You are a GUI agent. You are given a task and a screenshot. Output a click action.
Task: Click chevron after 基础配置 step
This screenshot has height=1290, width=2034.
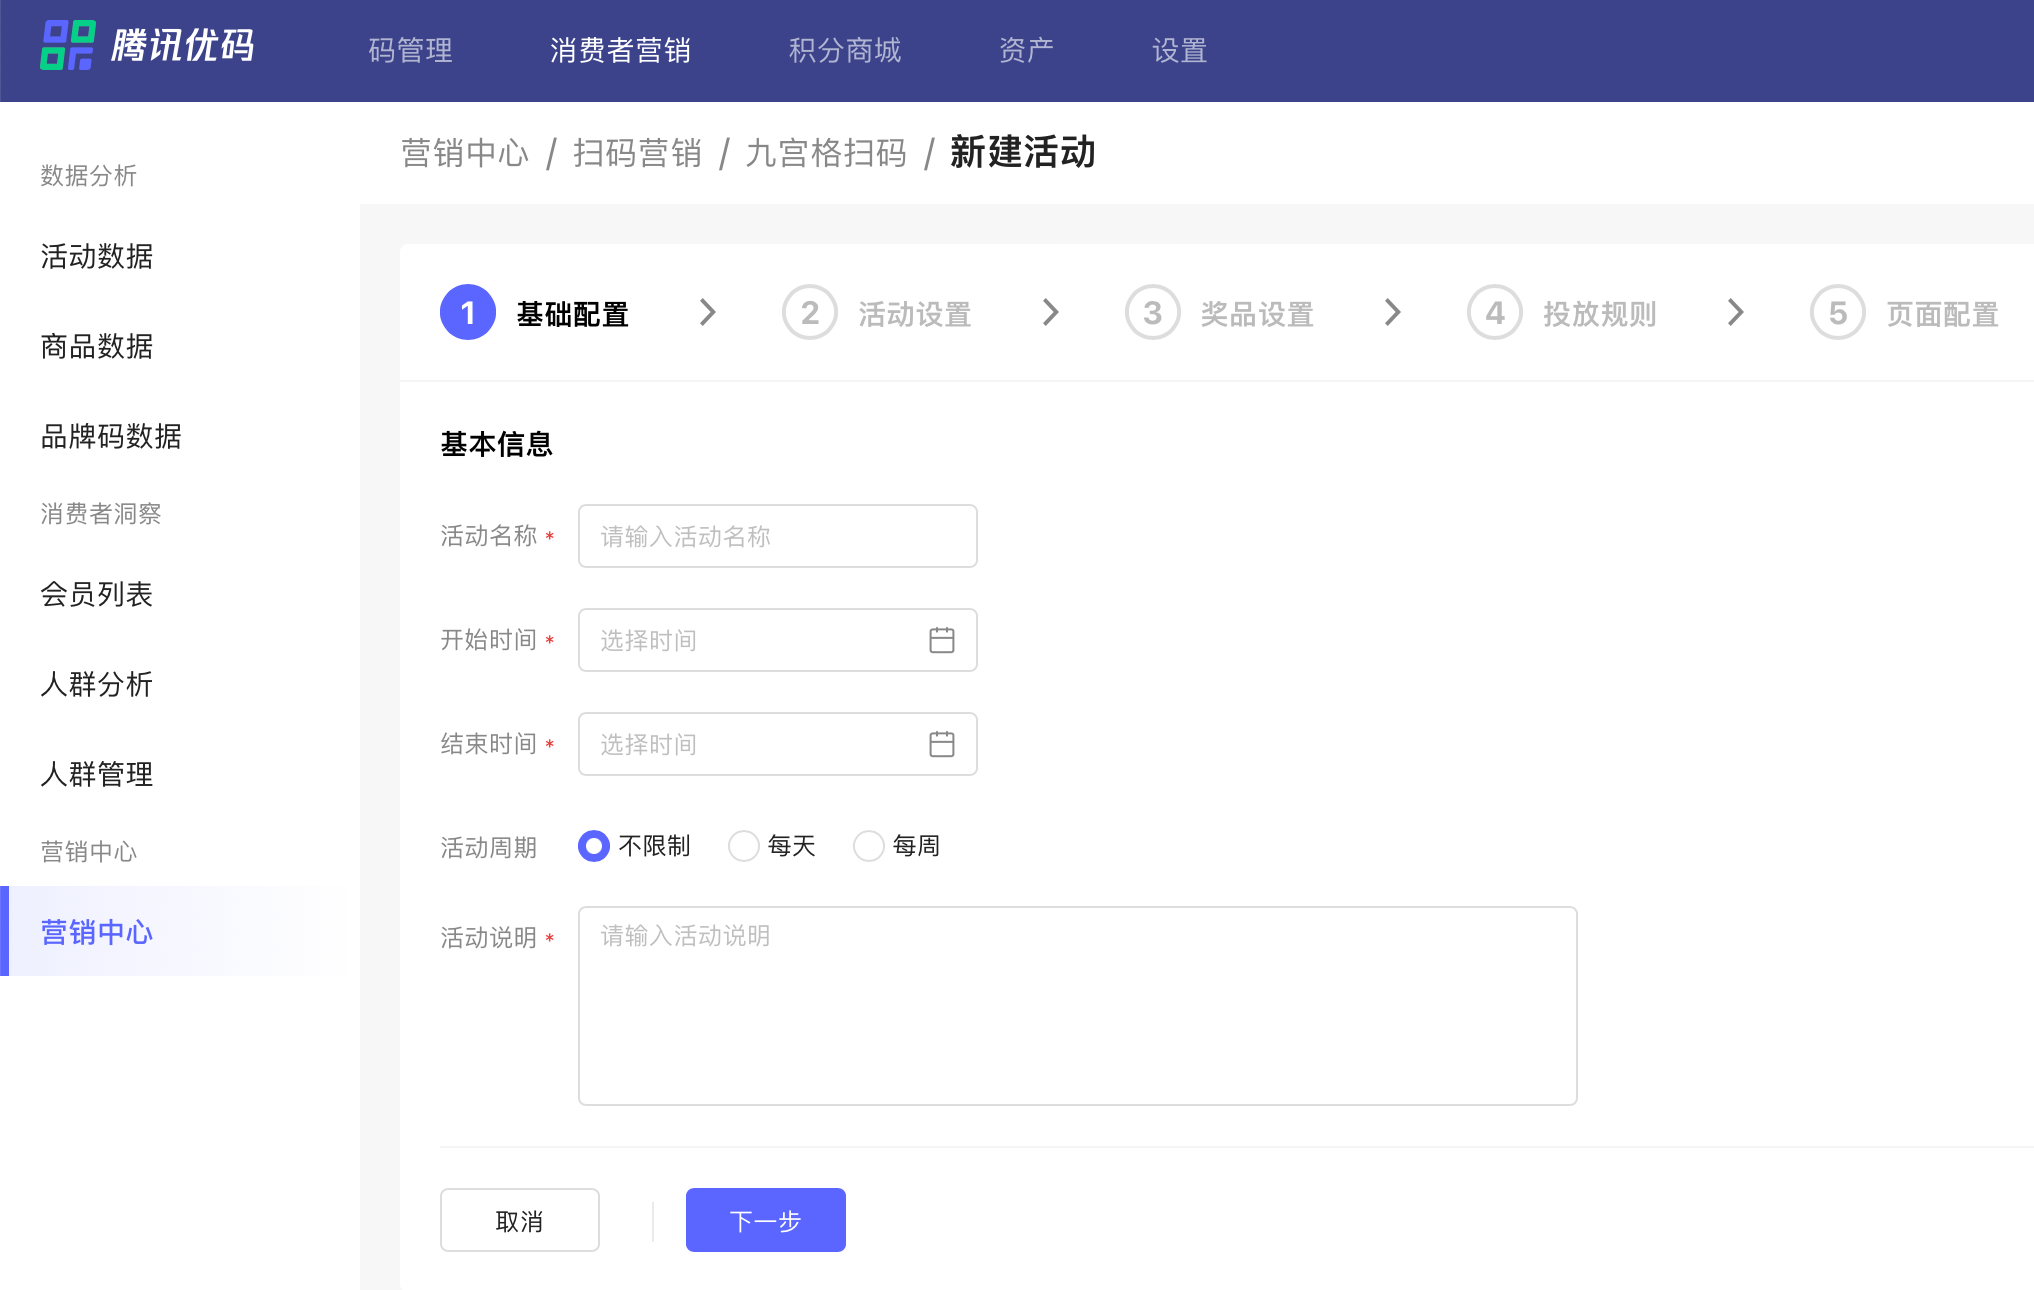(708, 313)
